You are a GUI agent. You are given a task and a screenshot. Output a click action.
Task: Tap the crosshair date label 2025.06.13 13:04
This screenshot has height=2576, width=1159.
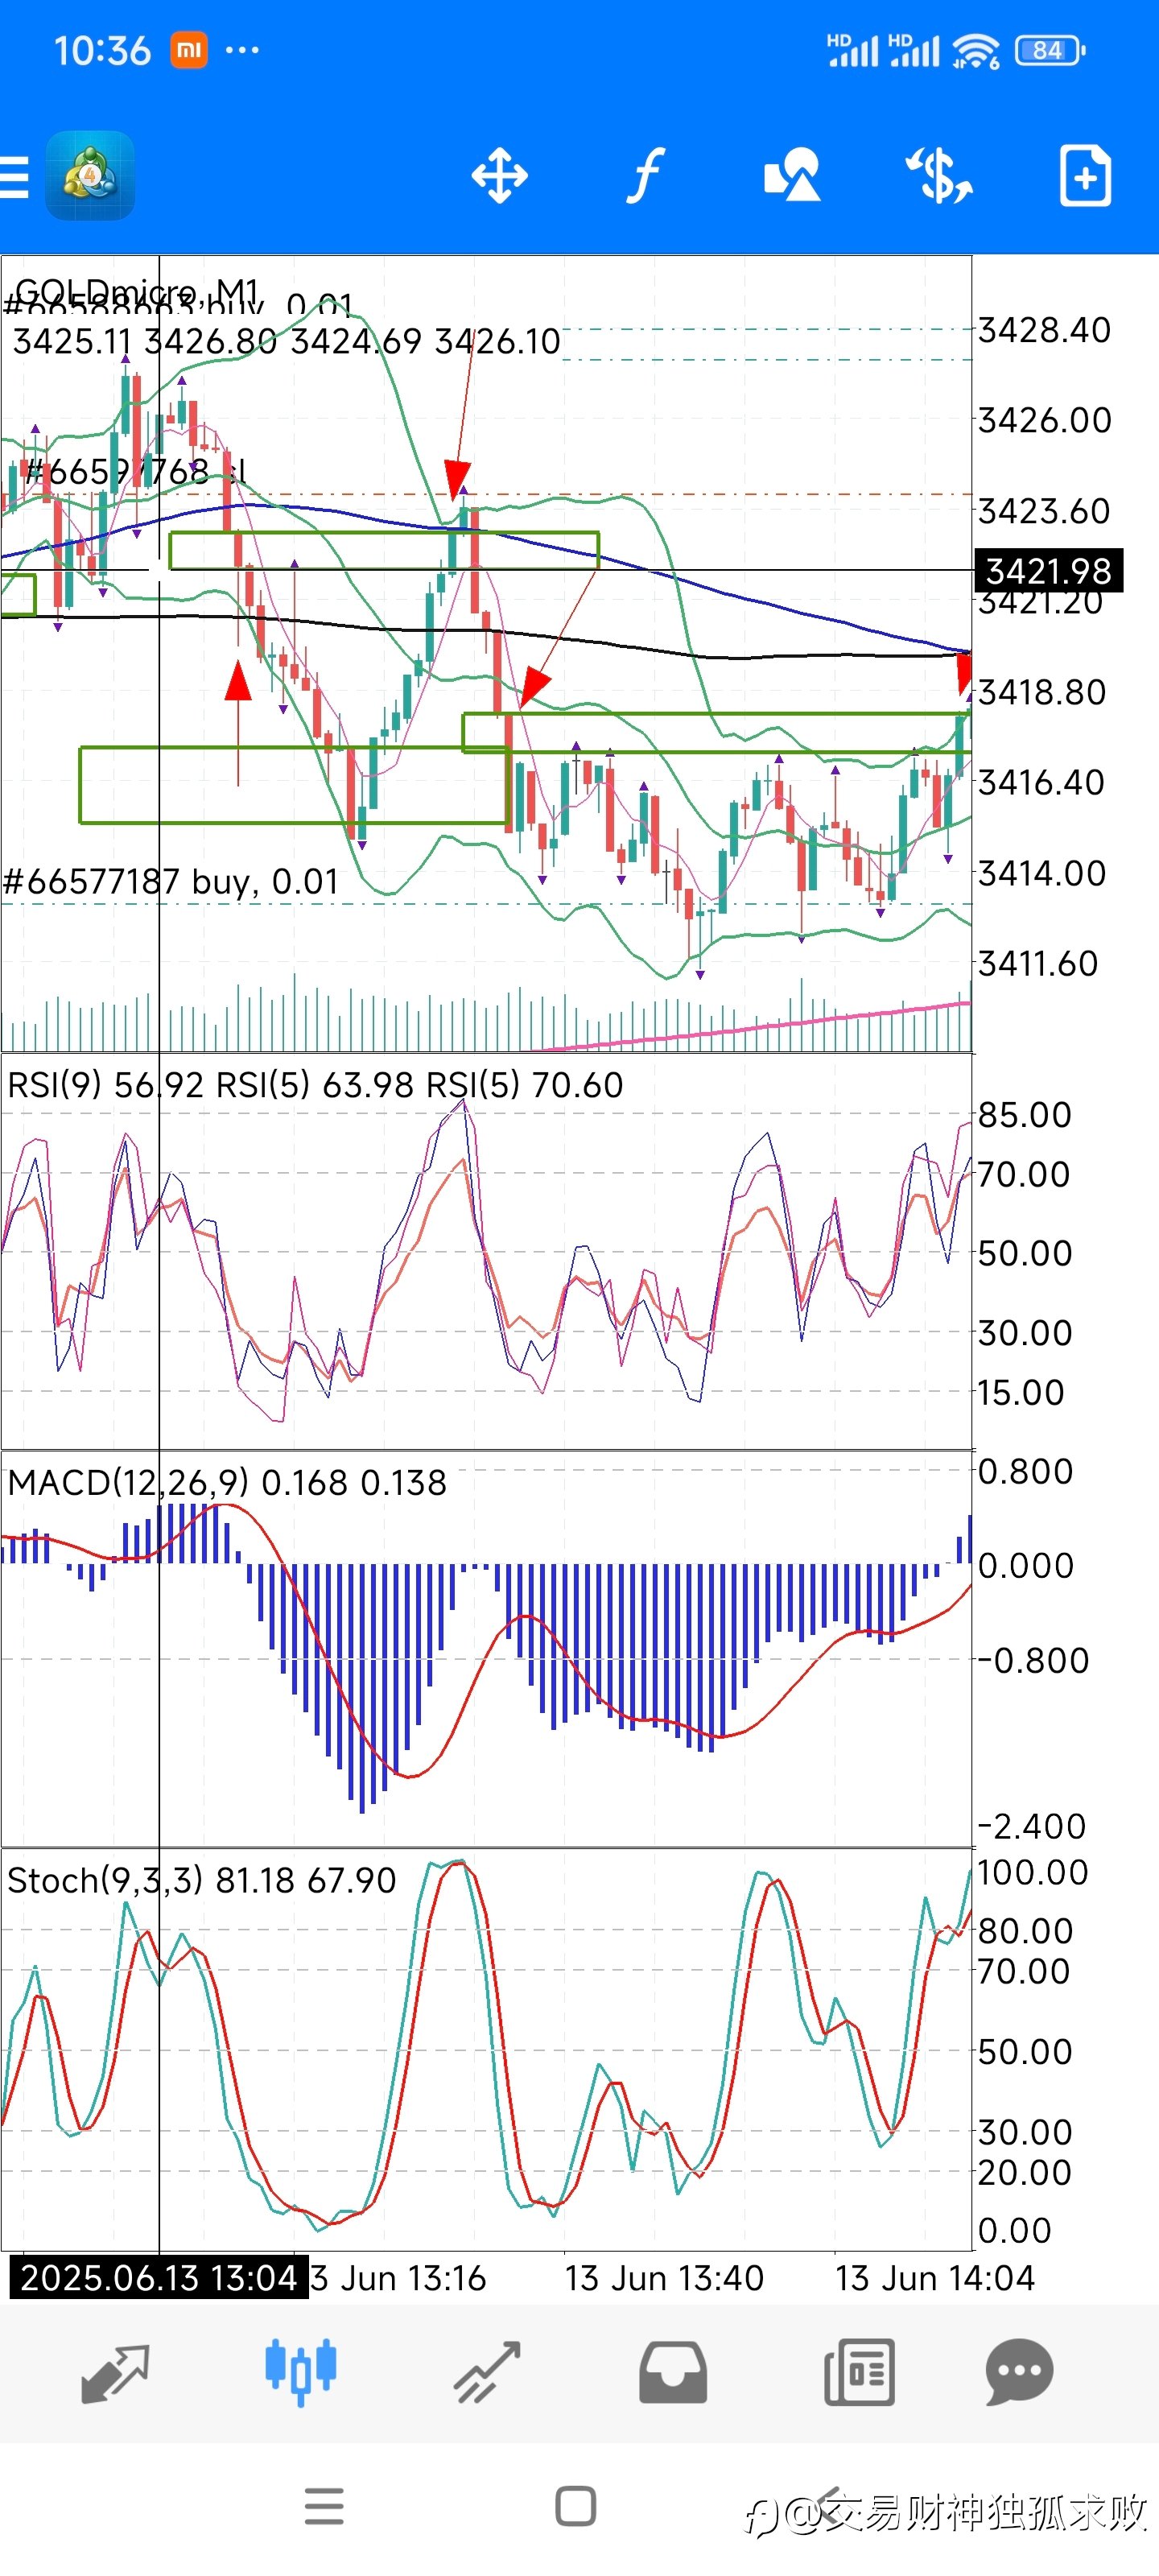click(159, 2279)
